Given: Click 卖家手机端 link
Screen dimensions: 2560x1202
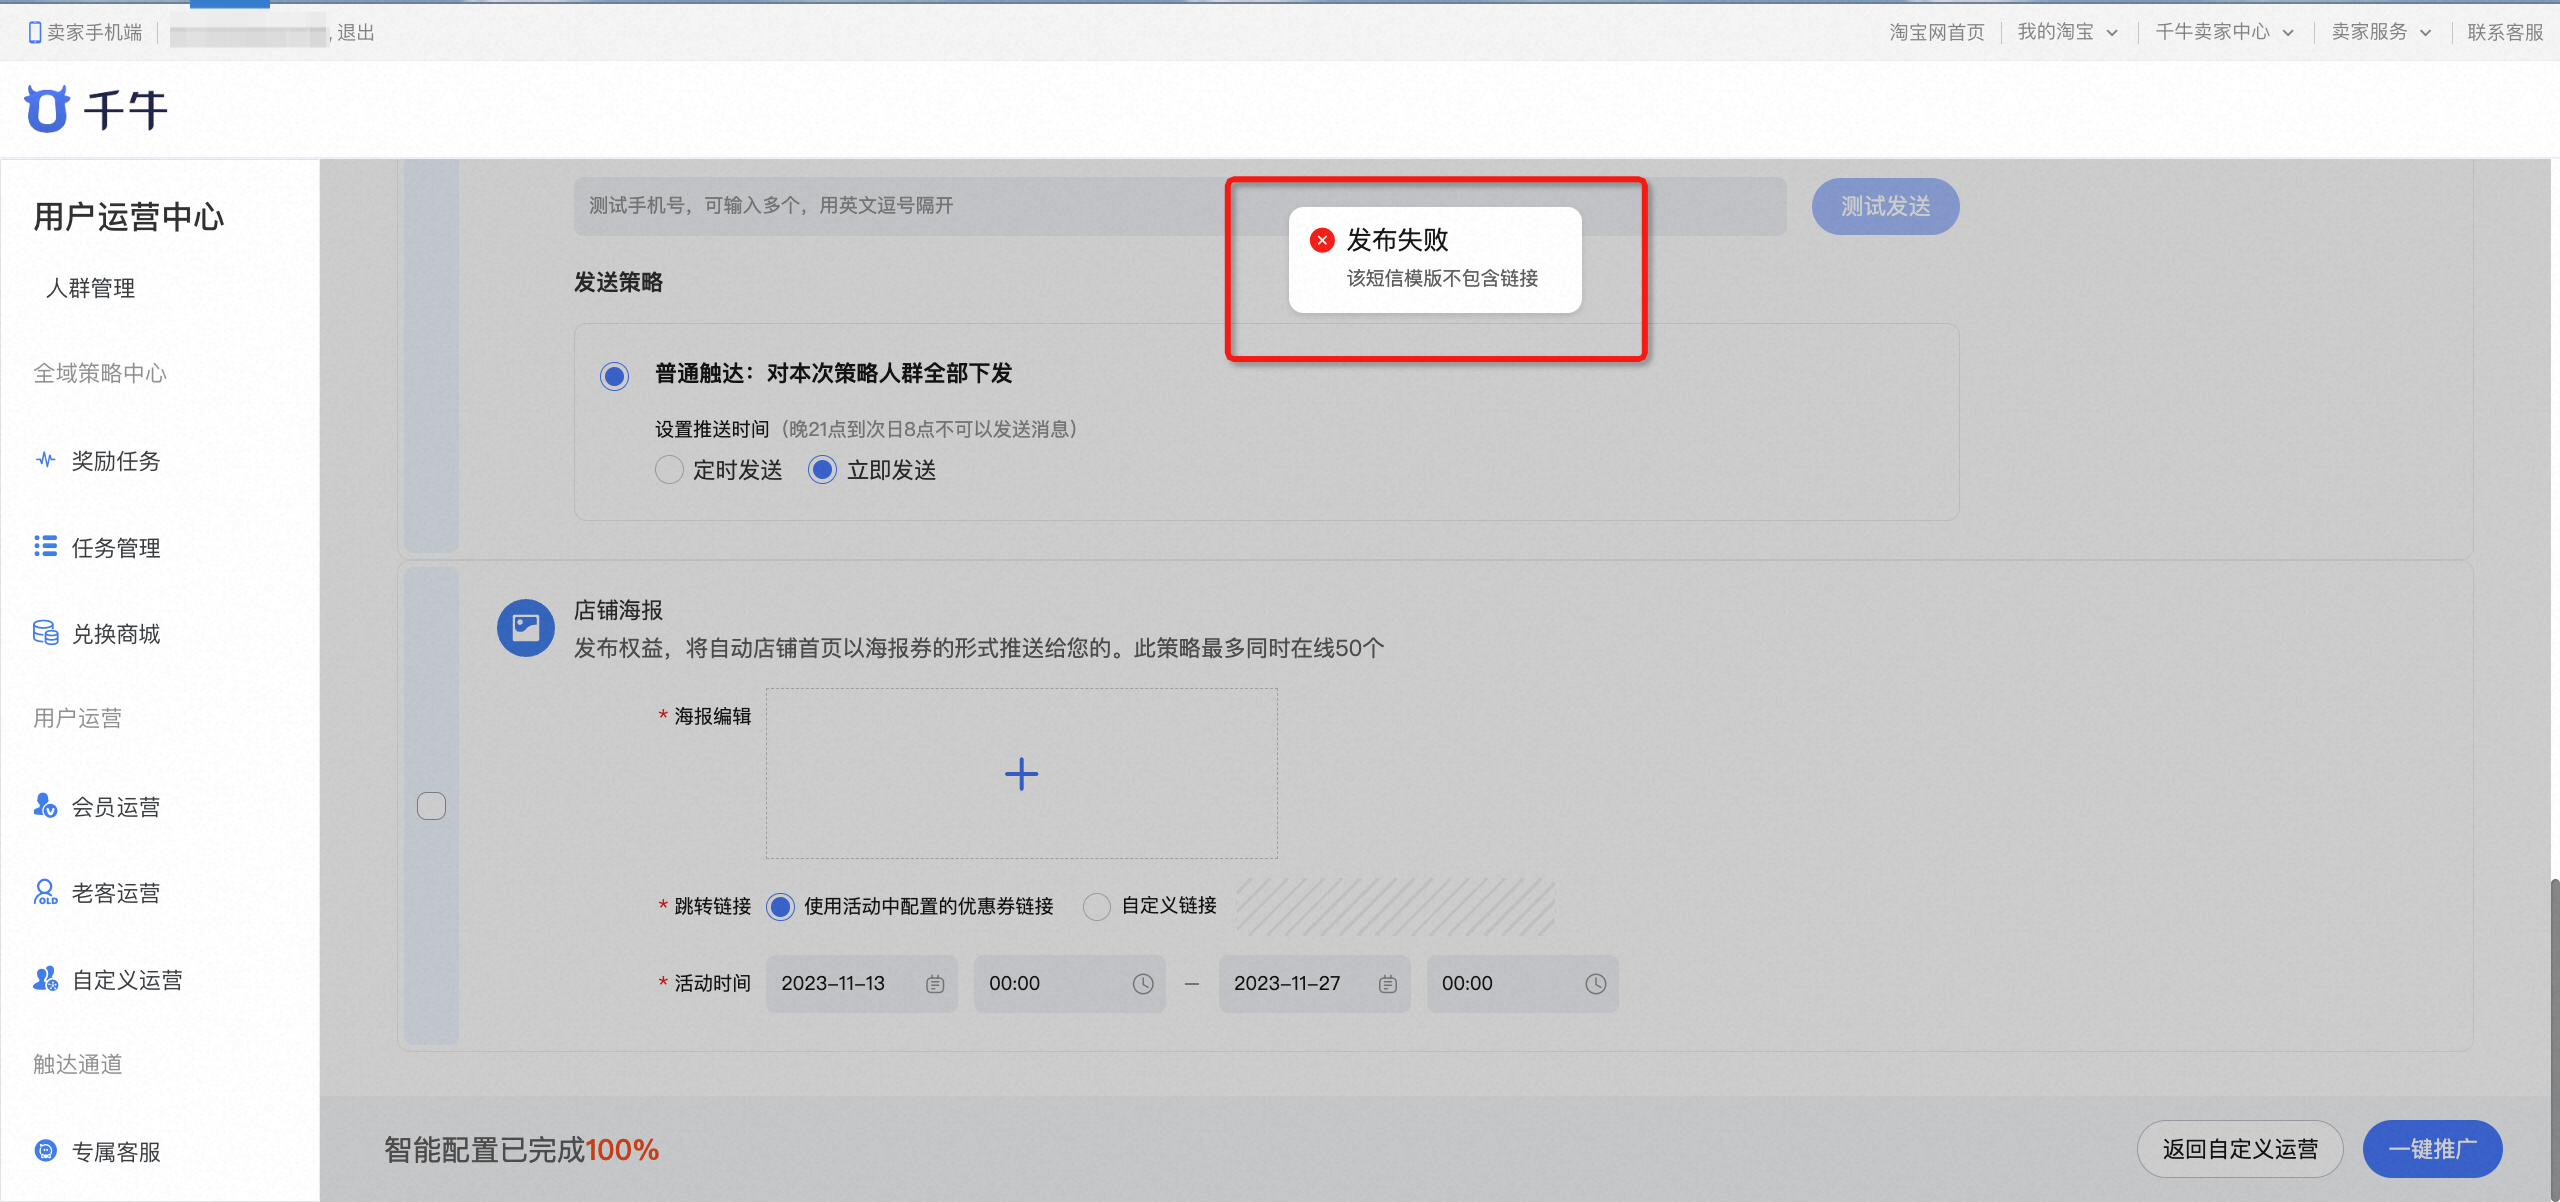Looking at the screenshot, I should (x=95, y=33).
